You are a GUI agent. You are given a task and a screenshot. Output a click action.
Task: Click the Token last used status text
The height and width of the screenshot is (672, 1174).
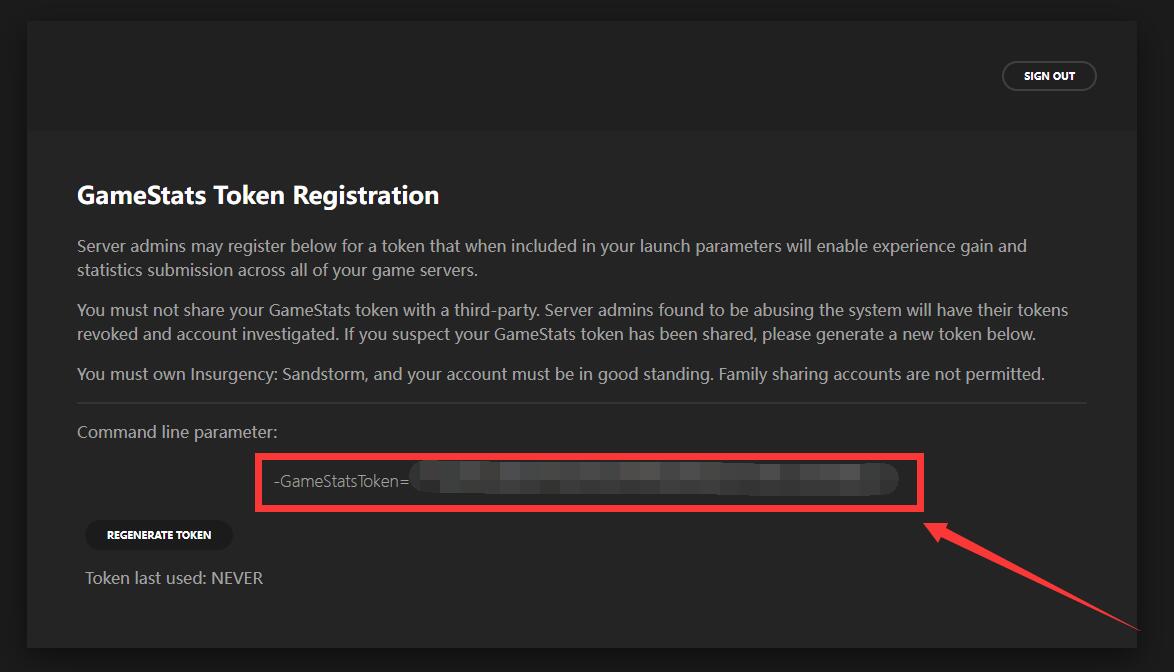(x=173, y=578)
